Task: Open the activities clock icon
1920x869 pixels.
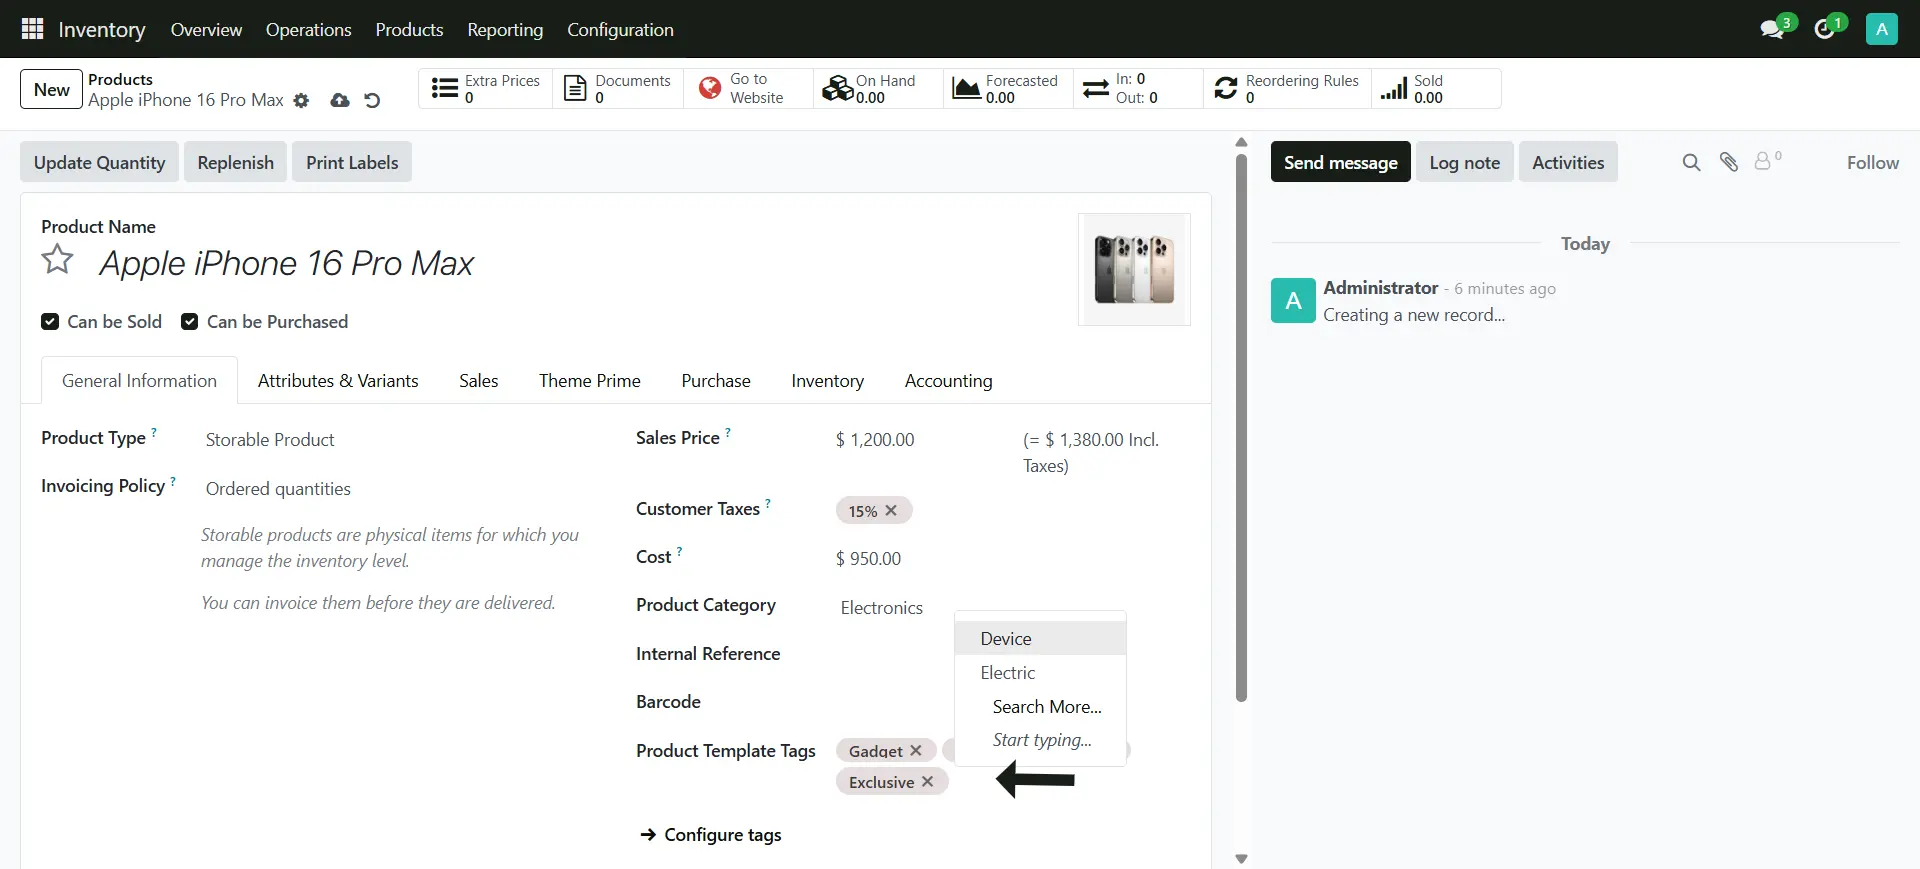Action: [1825, 29]
